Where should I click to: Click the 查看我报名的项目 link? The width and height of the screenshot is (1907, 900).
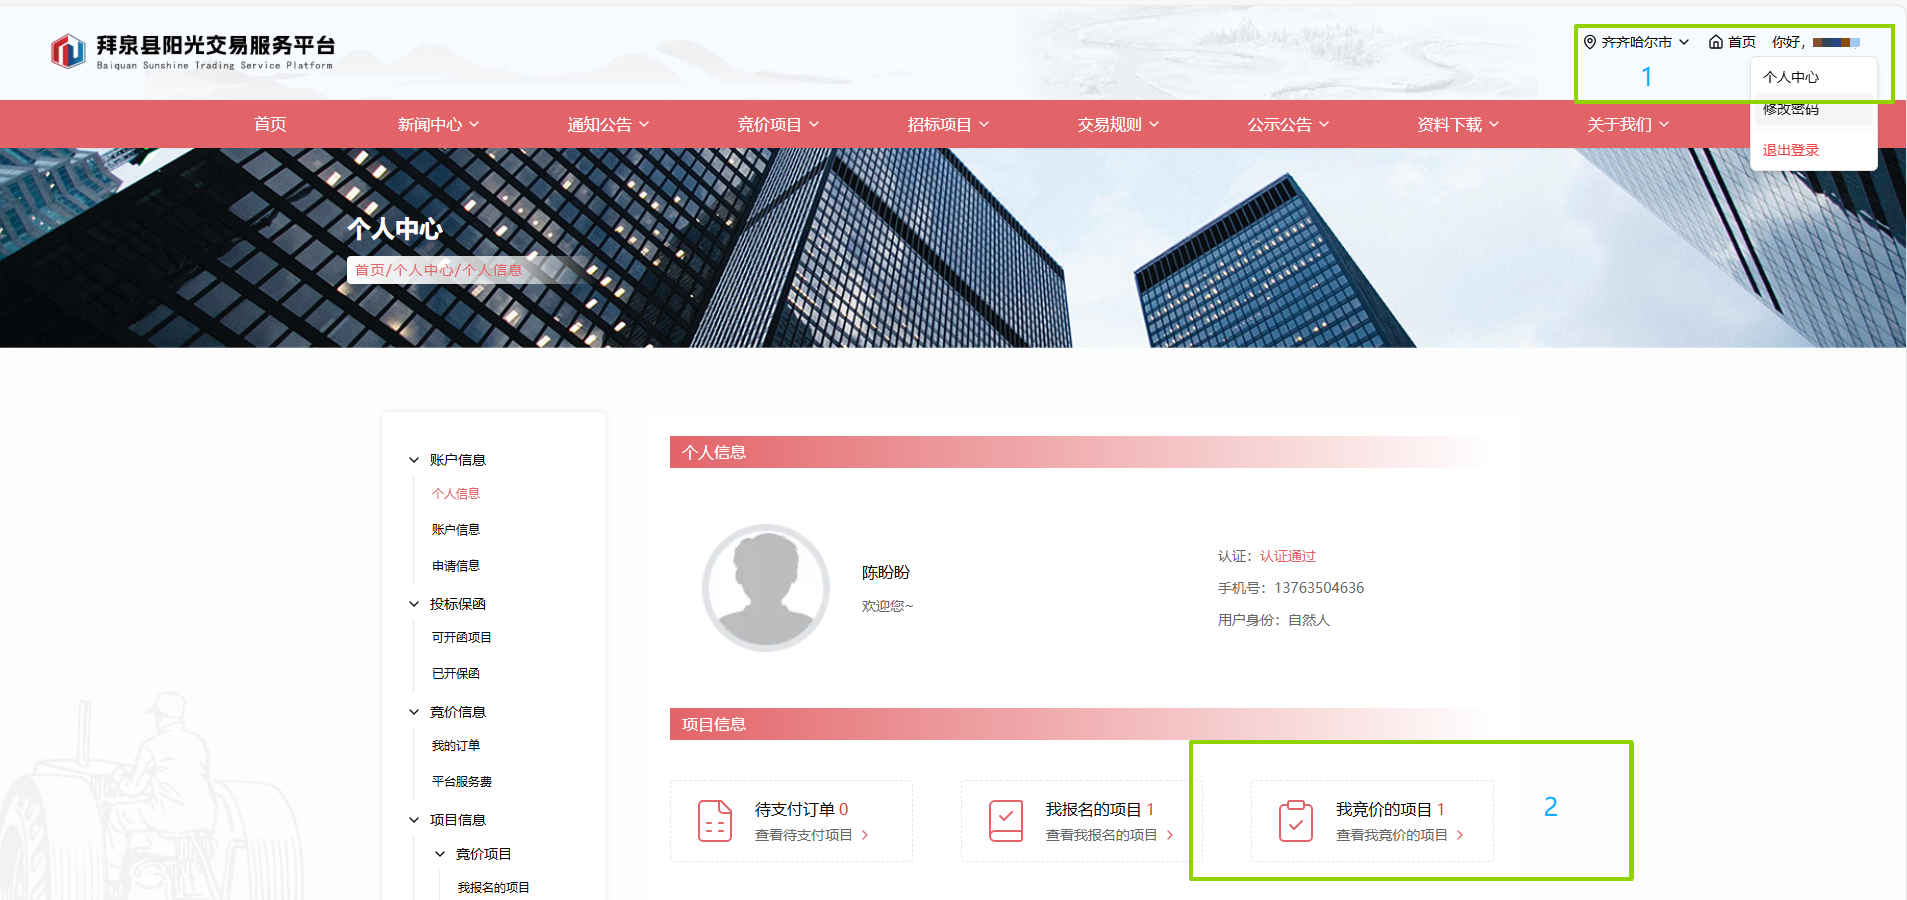point(1101,835)
